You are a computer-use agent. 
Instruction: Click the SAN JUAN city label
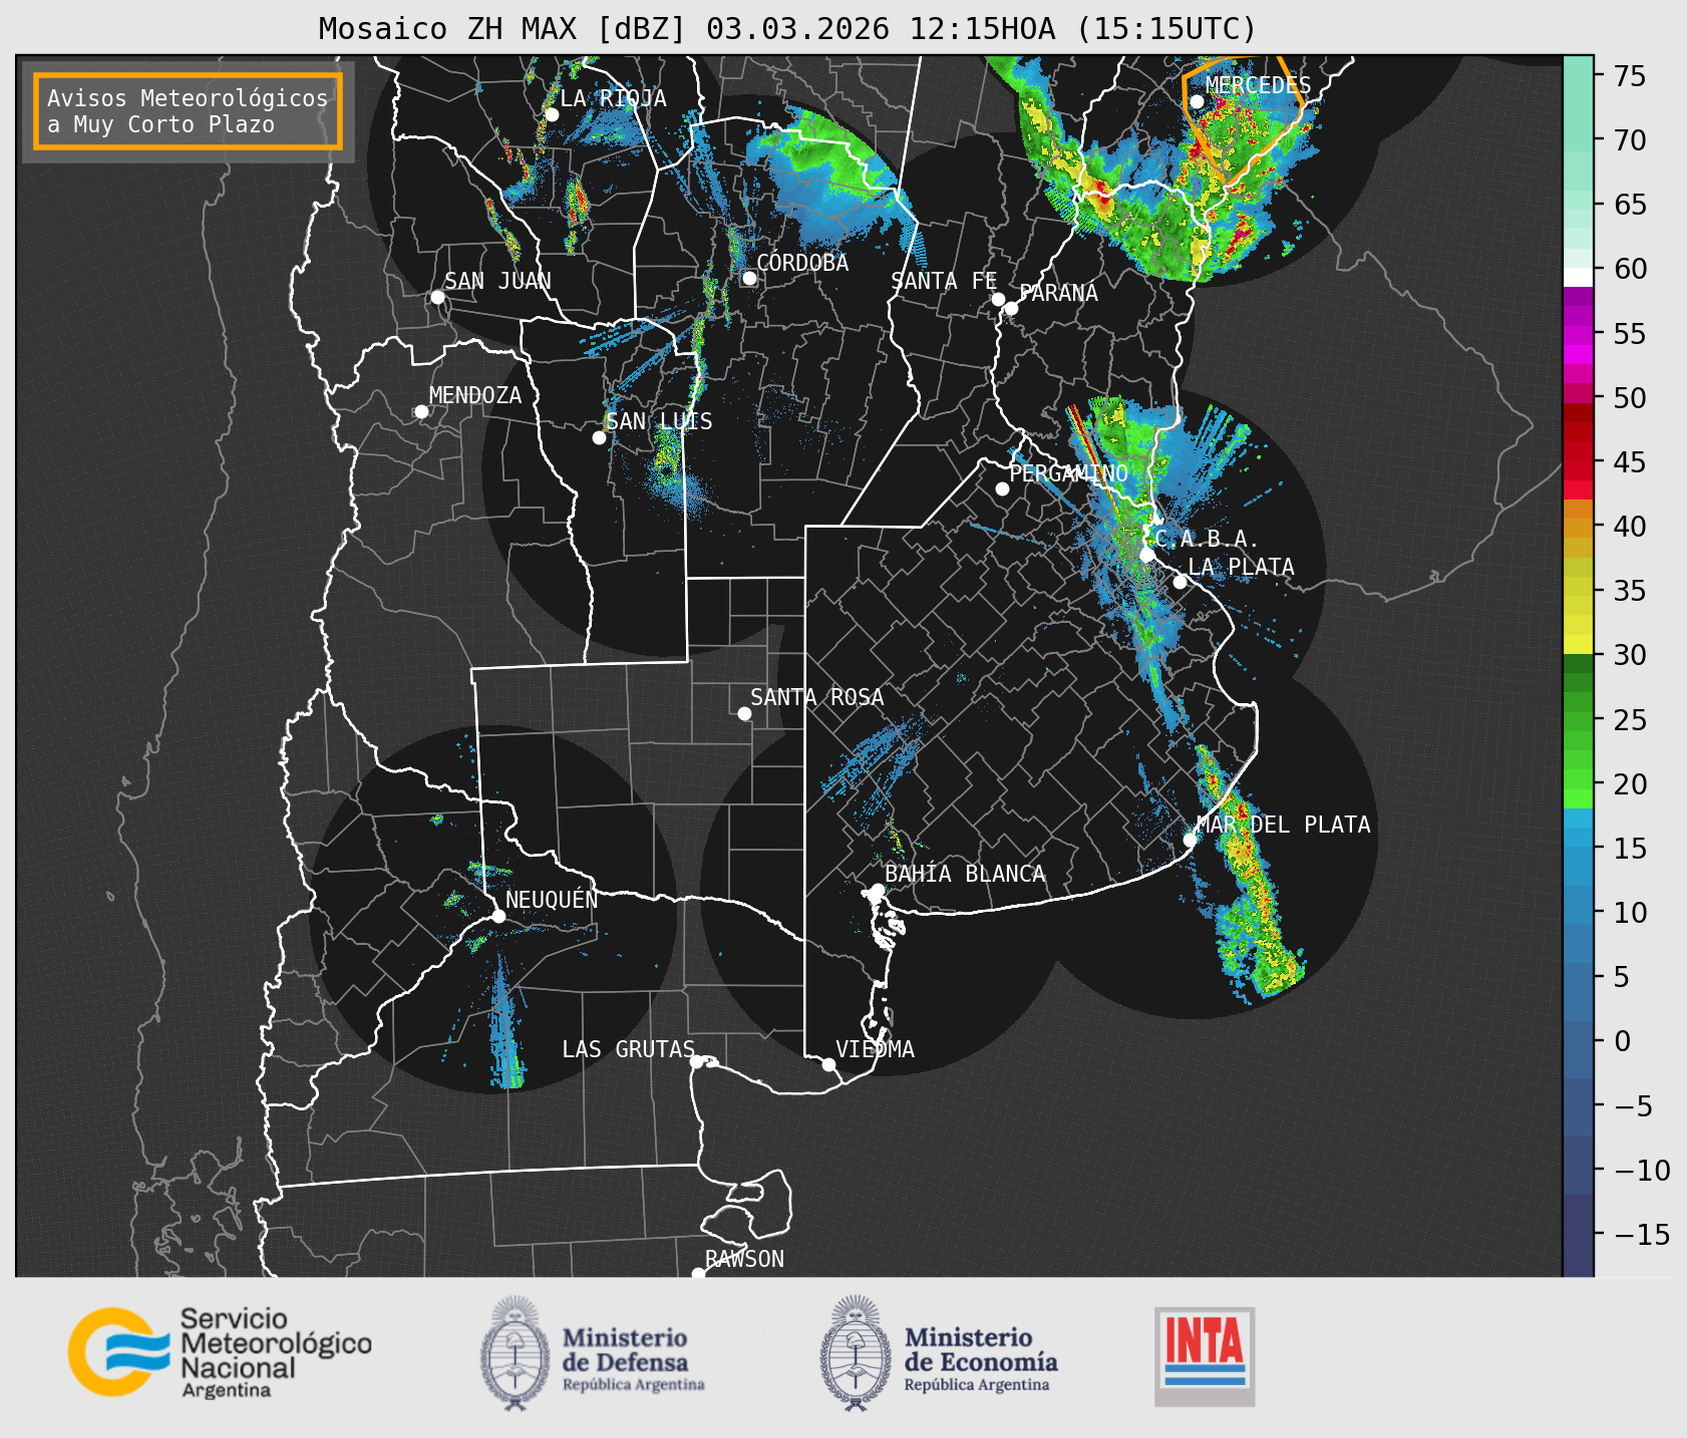[x=497, y=281]
